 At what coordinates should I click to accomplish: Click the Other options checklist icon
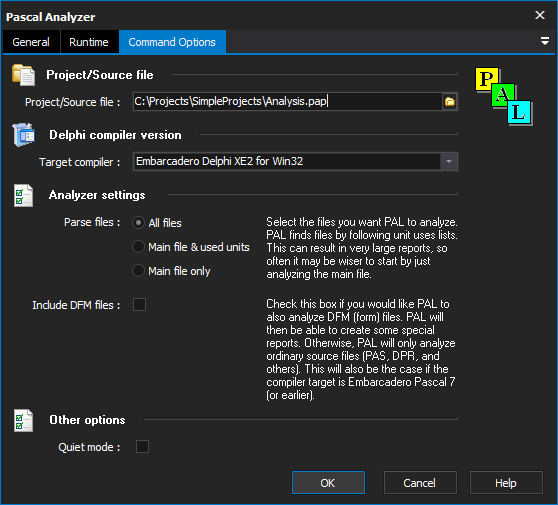click(23, 420)
